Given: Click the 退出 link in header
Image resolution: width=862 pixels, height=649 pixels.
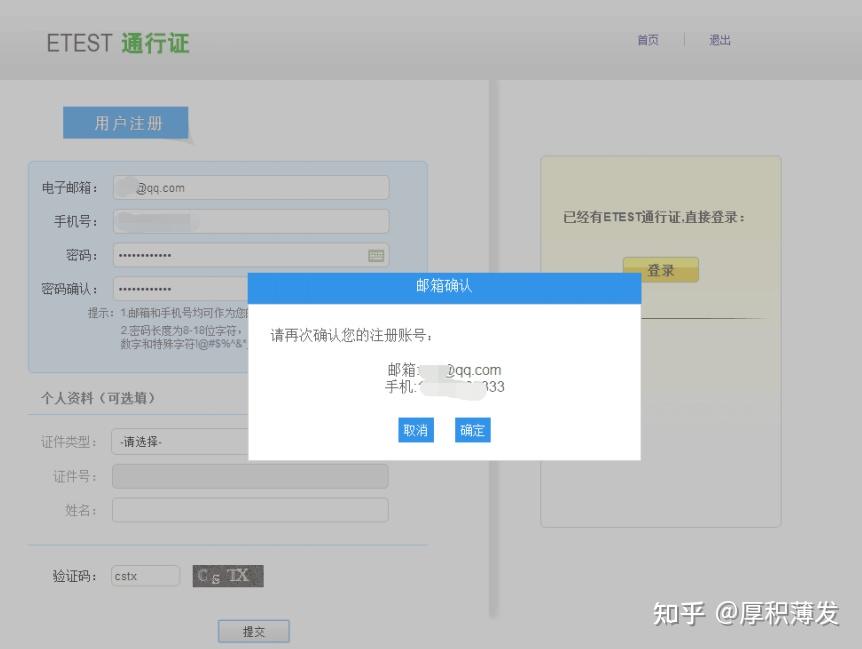Looking at the screenshot, I should tap(720, 40).
